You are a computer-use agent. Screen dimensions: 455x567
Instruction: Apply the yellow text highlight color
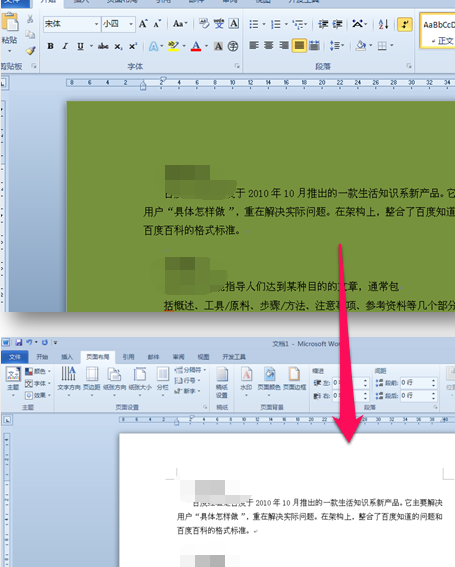tap(174, 46)
